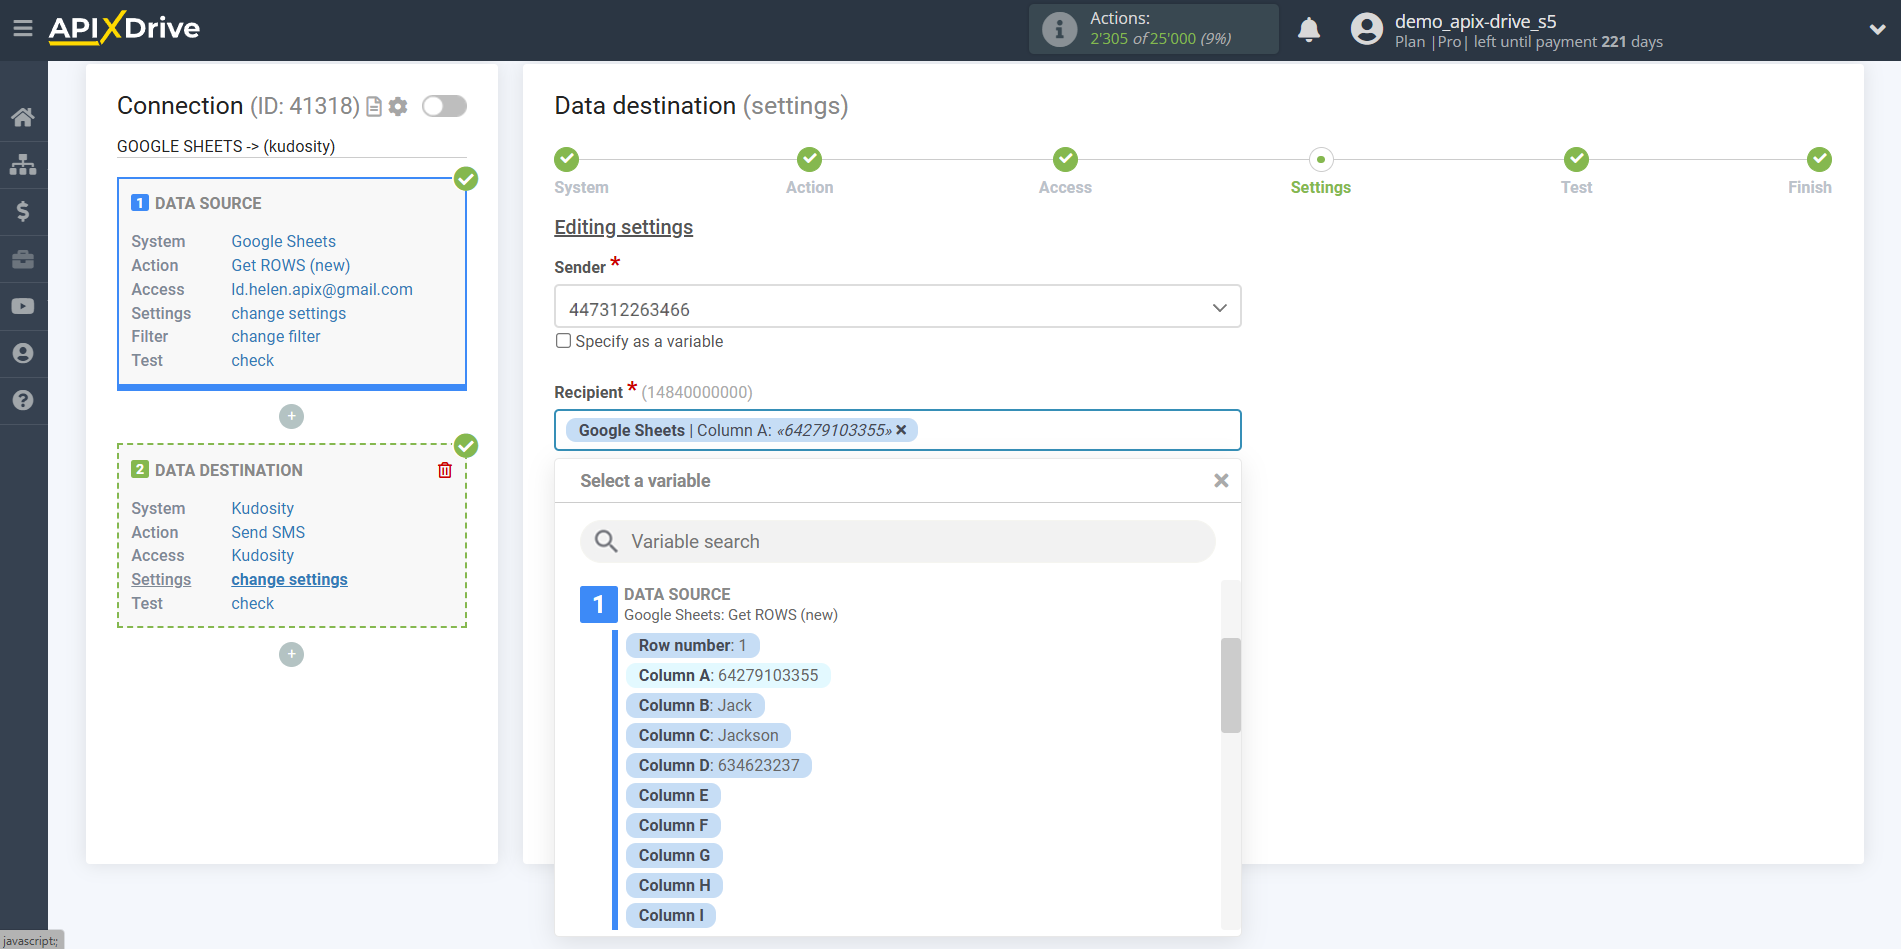Open the video tutorials sidebar icon
Image resolution: width=1901 pixels, height=949 pixels.
coord(23,306)
